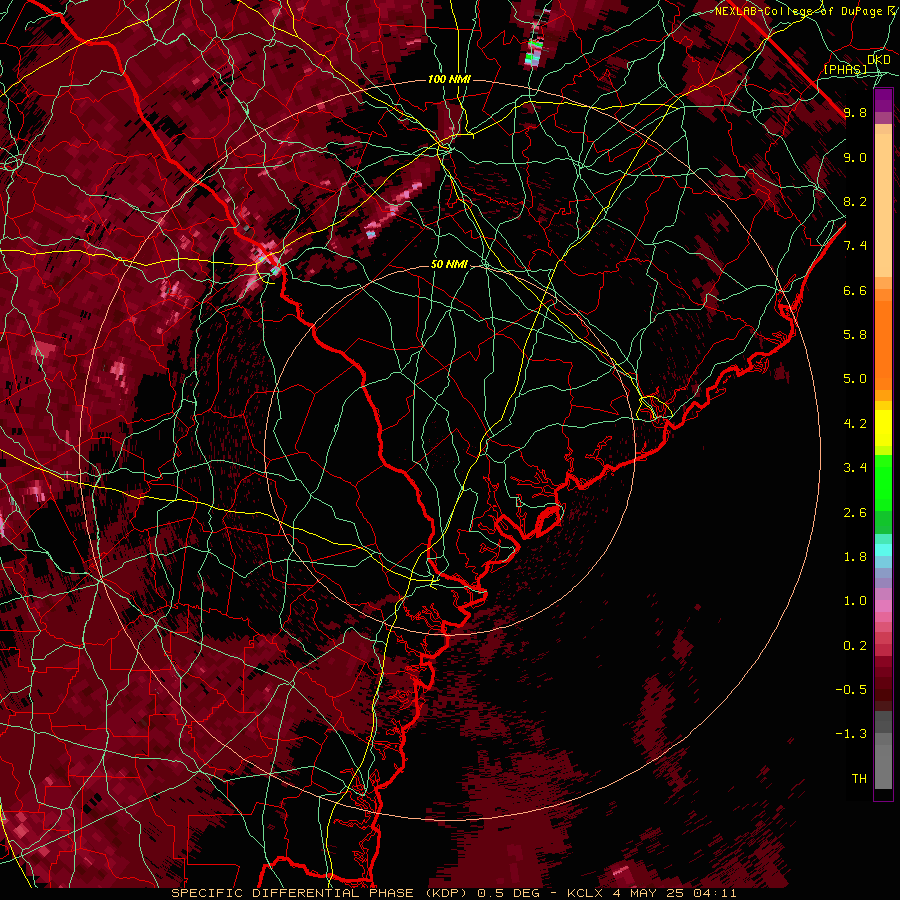Click the 4.2 value on the color scale
This screenshot has height=900, width=900.
coord(855,424)
